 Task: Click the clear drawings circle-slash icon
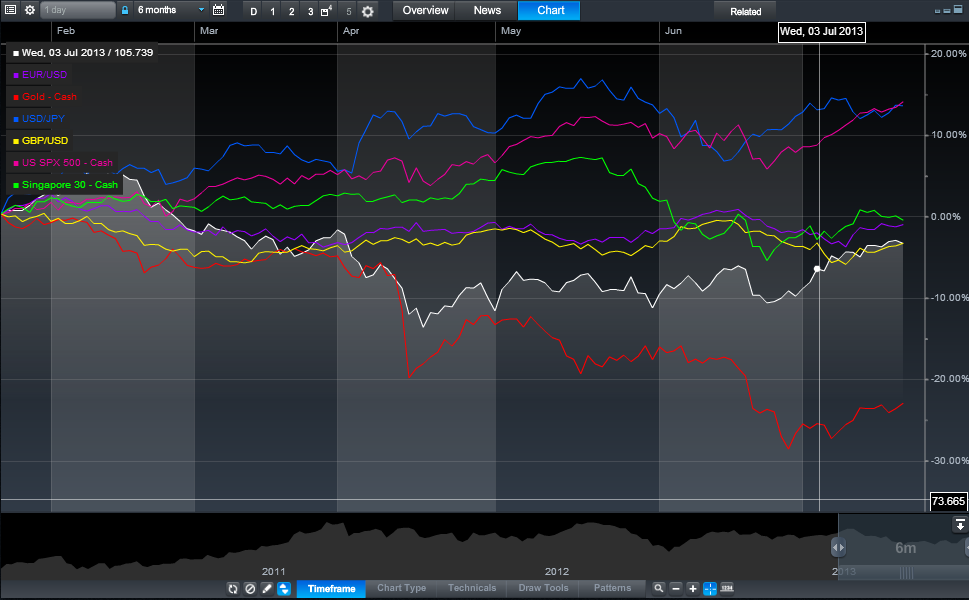(250, 589)
